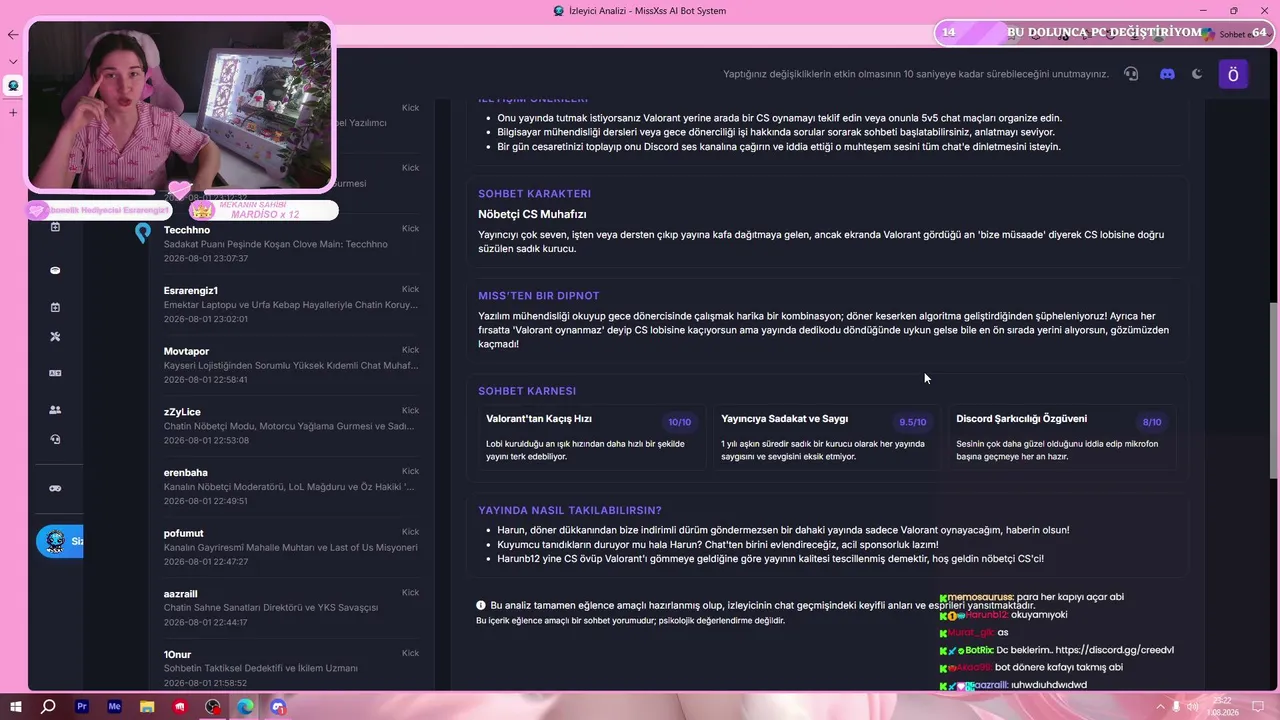Select pofumut in the viewer list
The width and height of the screenshot is (1280, 720).
(x=291, y=547)
